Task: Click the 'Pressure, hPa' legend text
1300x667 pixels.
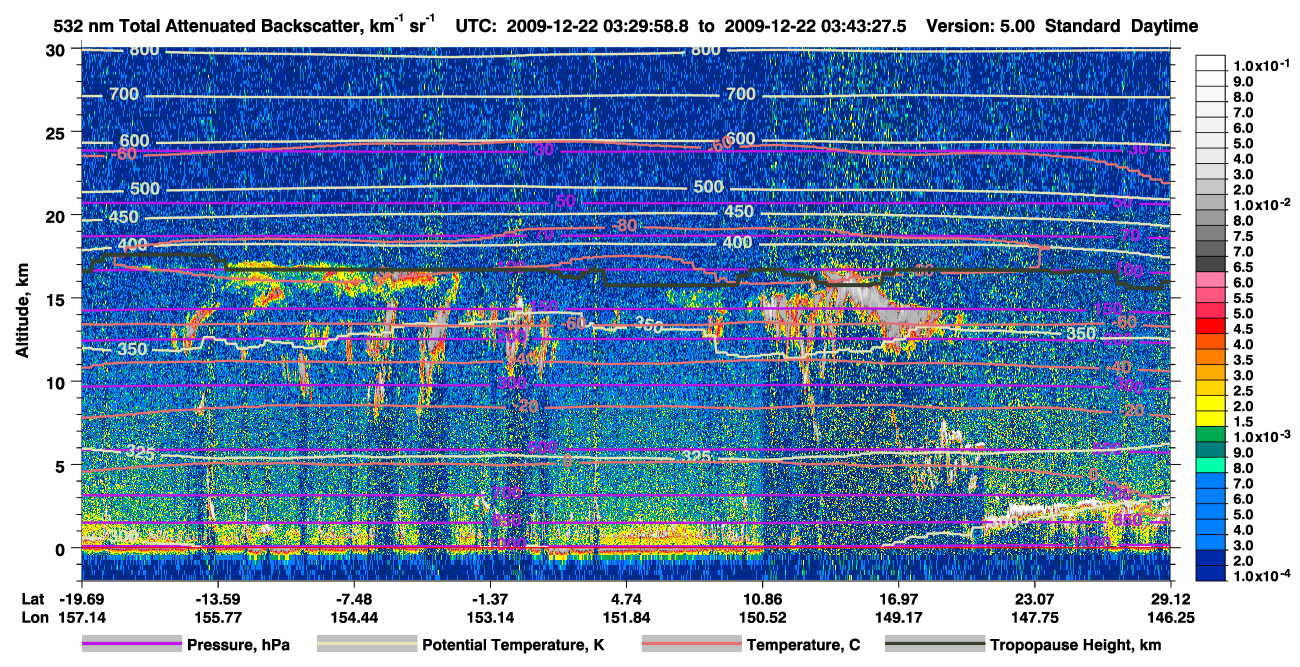Action: tap(238, 646)
